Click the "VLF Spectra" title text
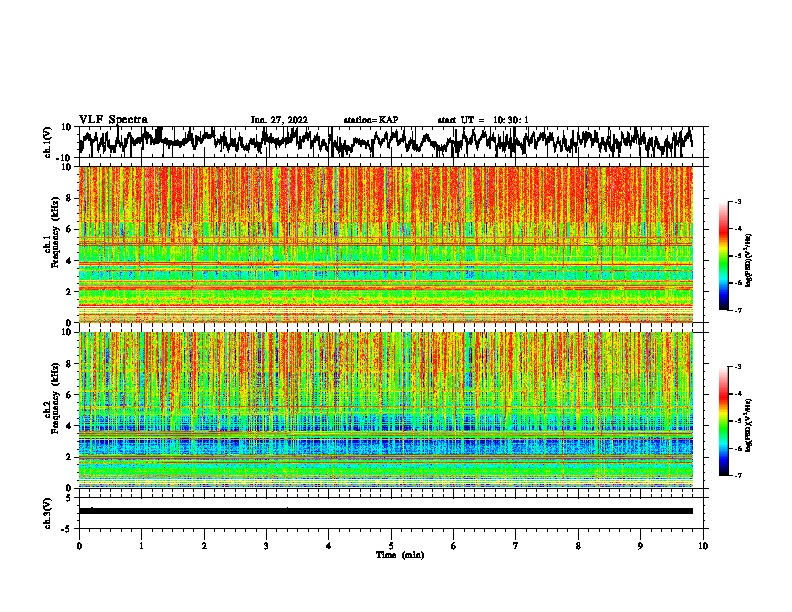 click(113, 120)
